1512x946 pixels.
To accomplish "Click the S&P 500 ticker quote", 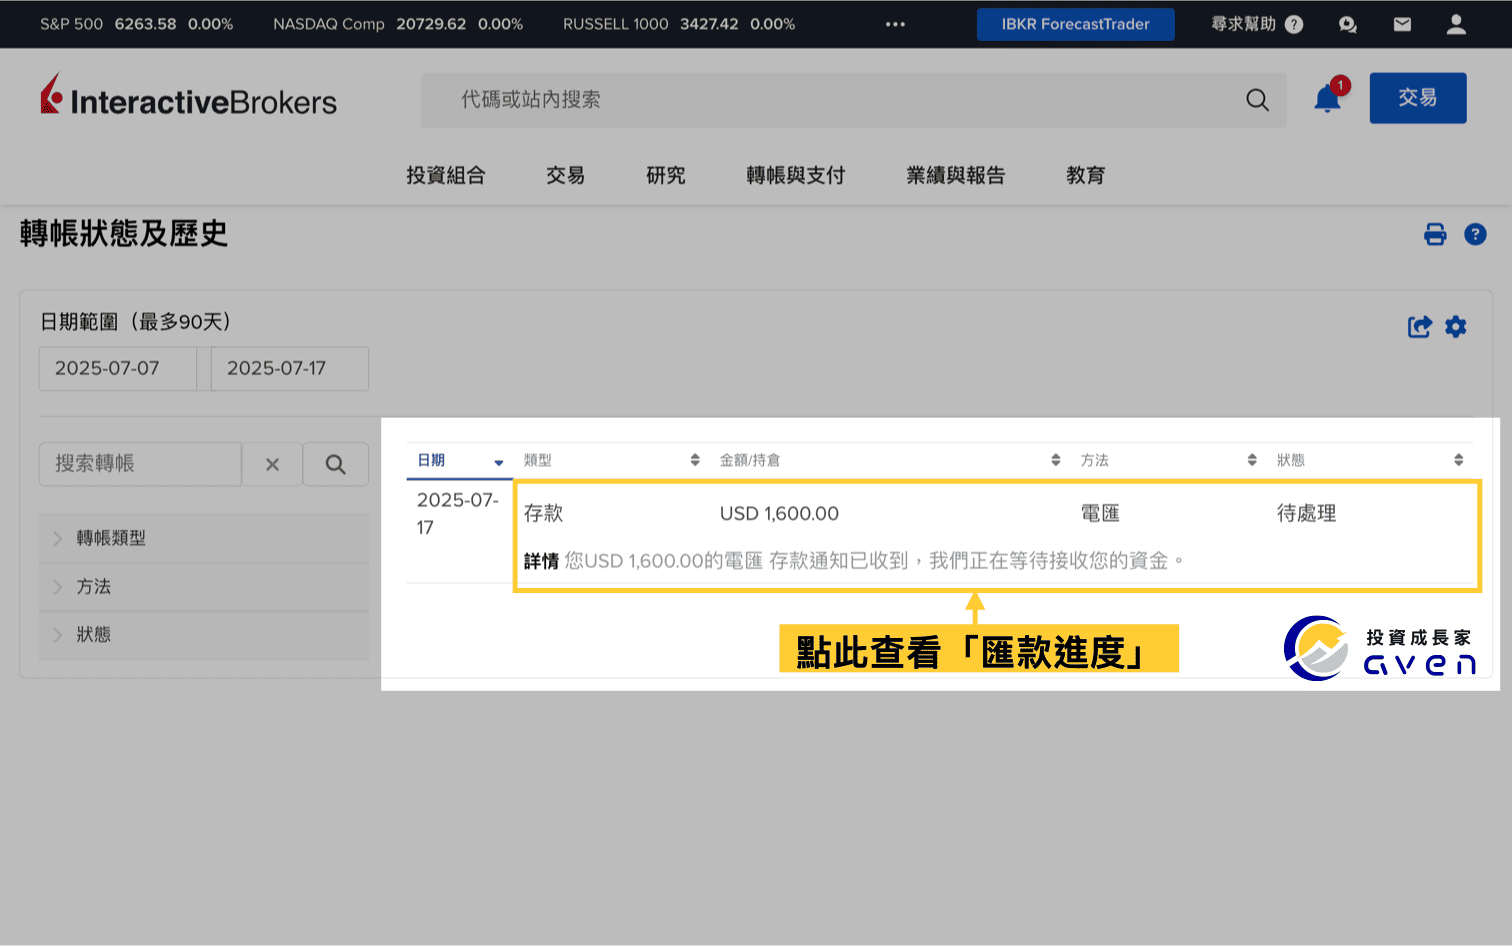I will pos(136,24).
